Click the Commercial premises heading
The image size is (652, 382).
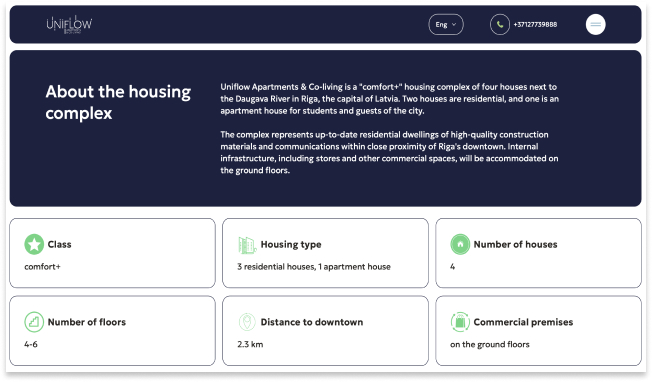523,322
